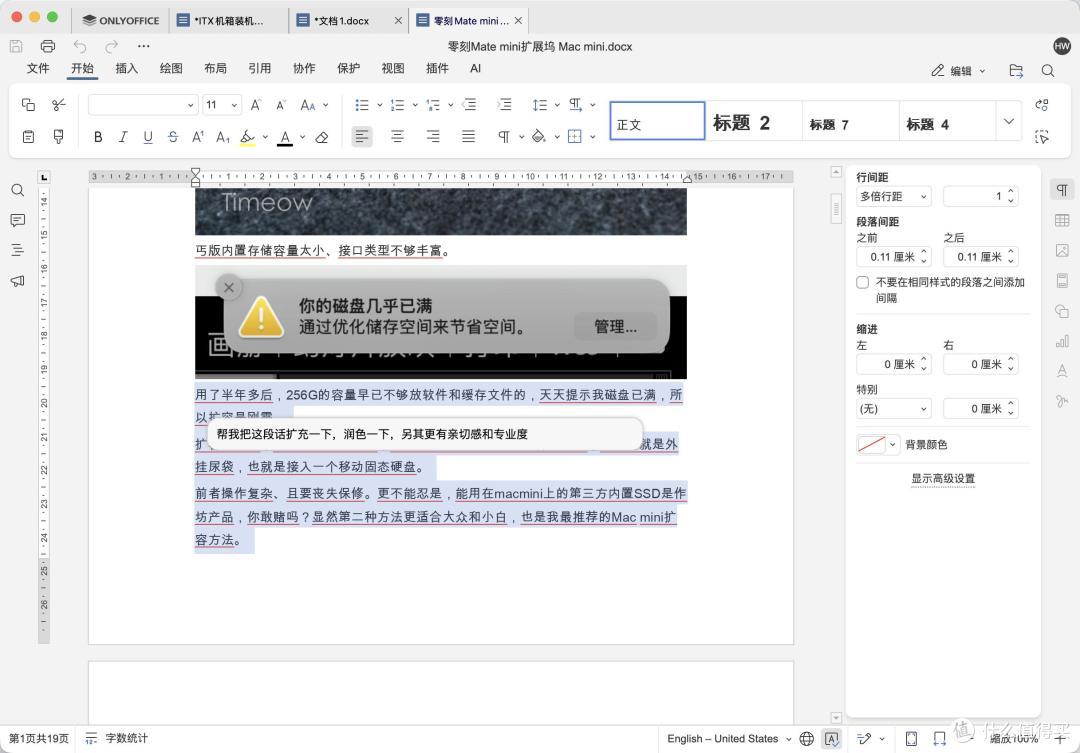This screenshot has height=753, width=1080.
Task: Check 不要在相同样式的段落之间添加间隔
Action: (x=862, y=282)
